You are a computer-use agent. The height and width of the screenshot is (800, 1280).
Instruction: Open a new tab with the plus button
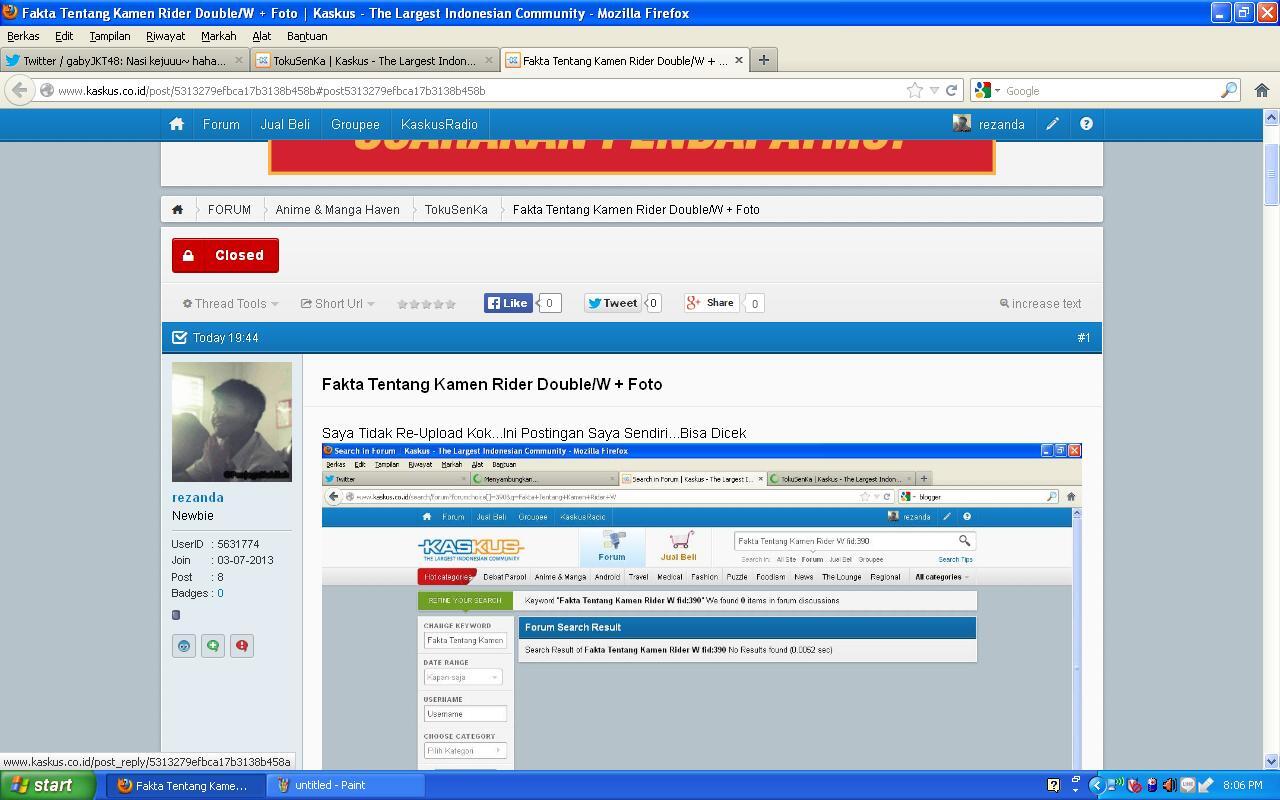click(763, 60)
